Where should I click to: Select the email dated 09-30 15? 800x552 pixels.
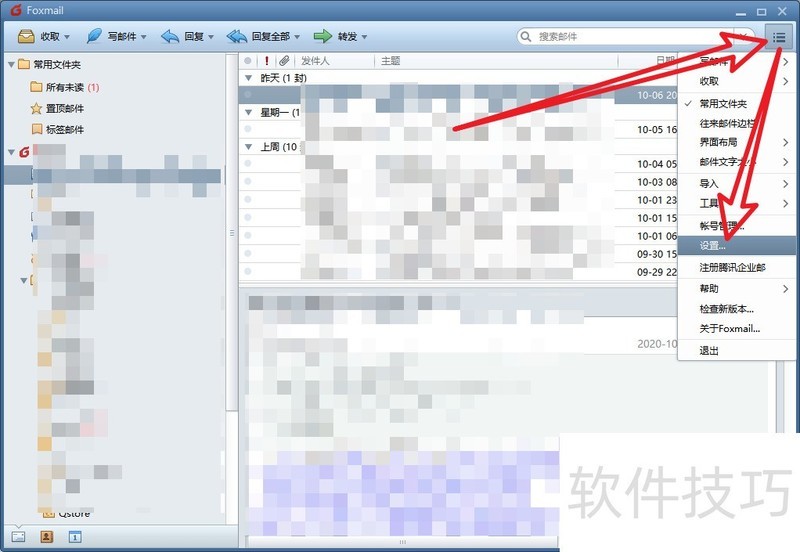(x=458, y=254)
